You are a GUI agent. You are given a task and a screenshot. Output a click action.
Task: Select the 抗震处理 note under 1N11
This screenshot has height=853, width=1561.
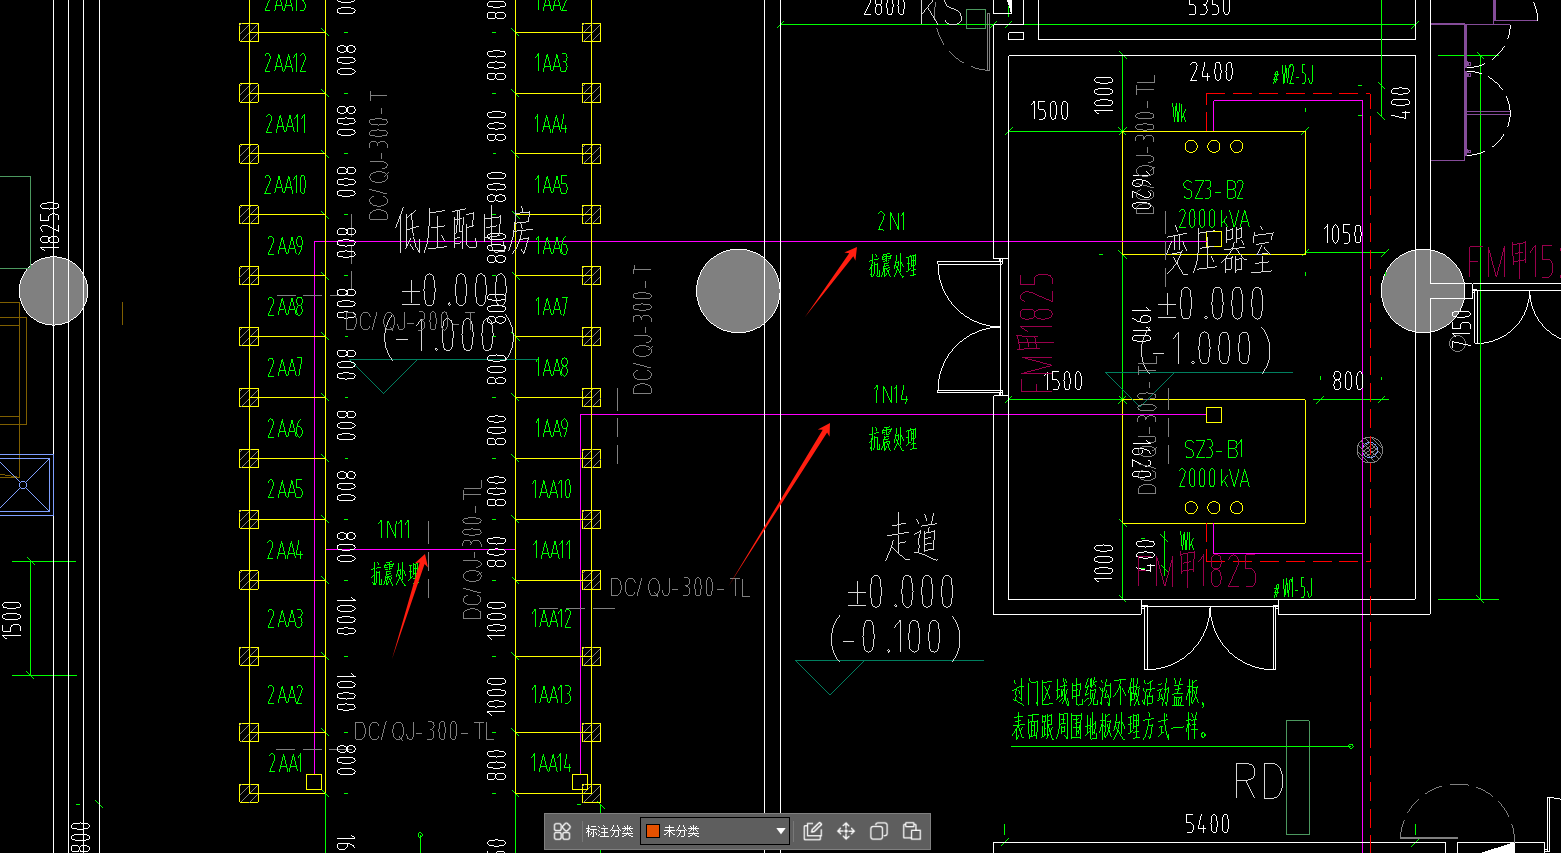click(x=396, y=573)
